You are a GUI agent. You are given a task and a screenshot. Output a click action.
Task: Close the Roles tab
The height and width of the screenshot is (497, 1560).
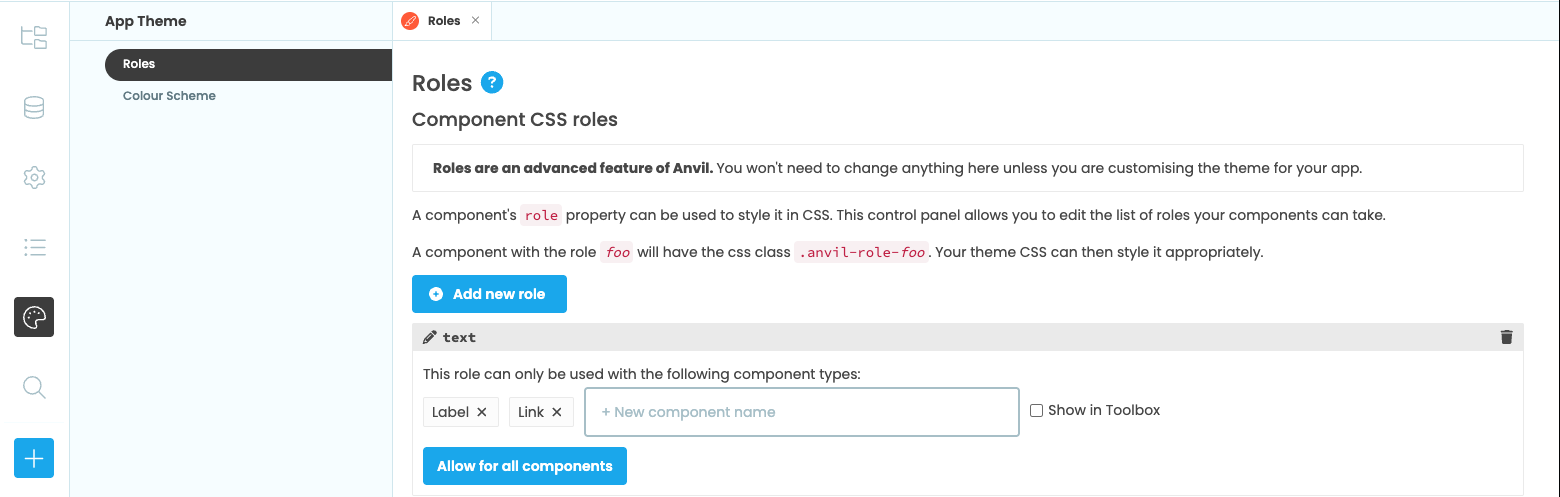pos(475,20)
